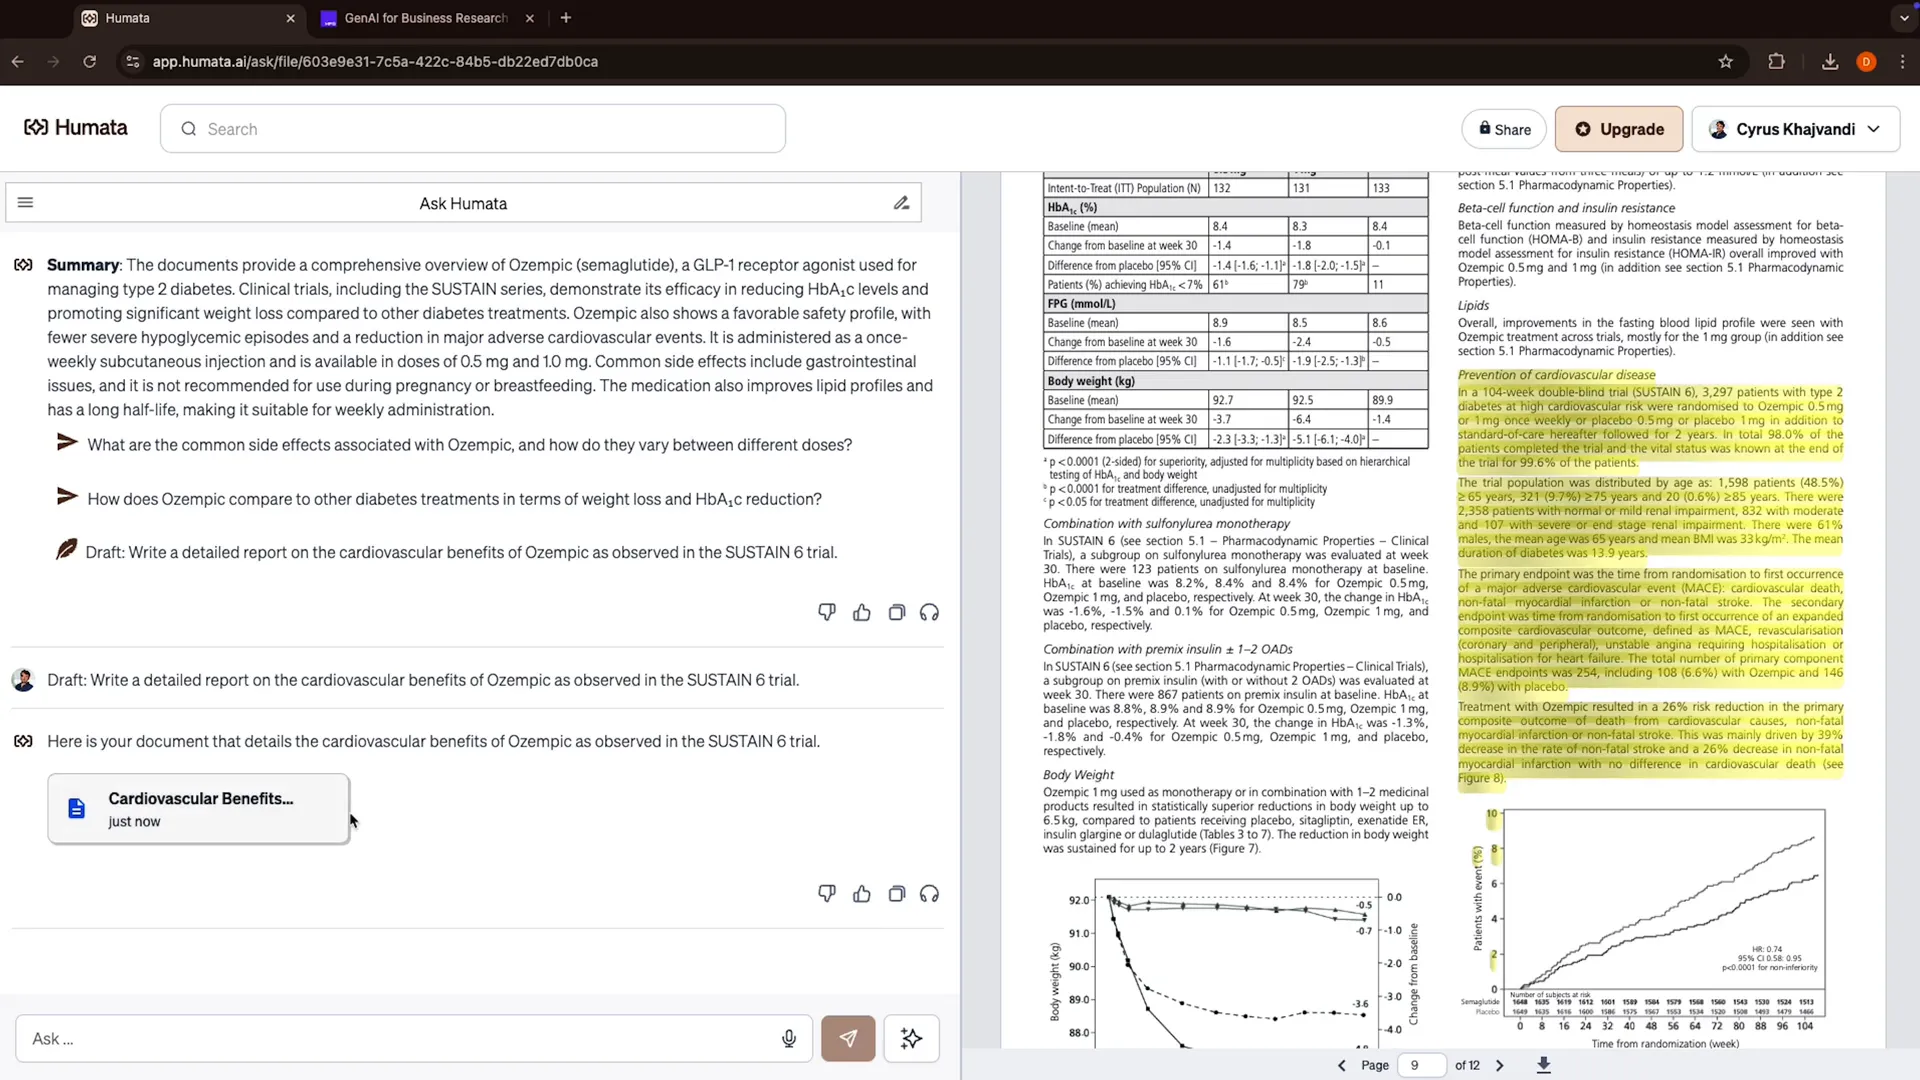
Task: Open the tab search chevron in Chrome
Action: [1903, 18]
